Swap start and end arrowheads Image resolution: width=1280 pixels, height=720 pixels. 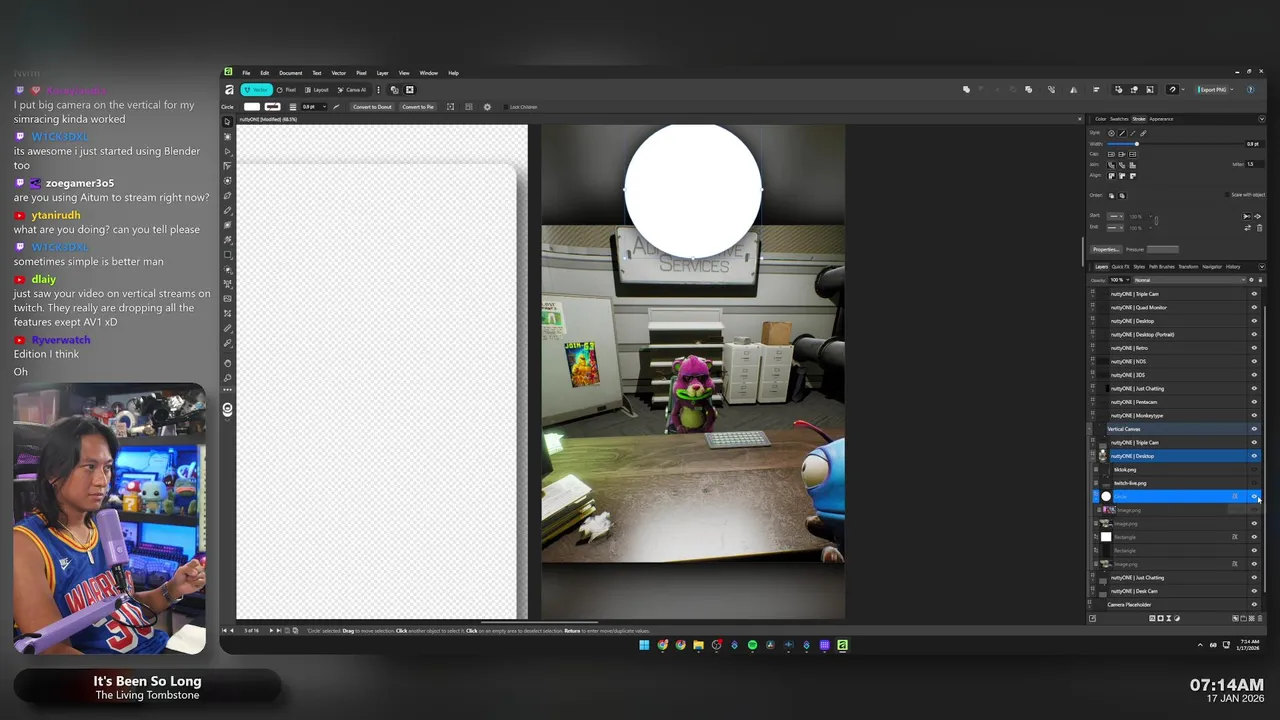click(1248, 228)
